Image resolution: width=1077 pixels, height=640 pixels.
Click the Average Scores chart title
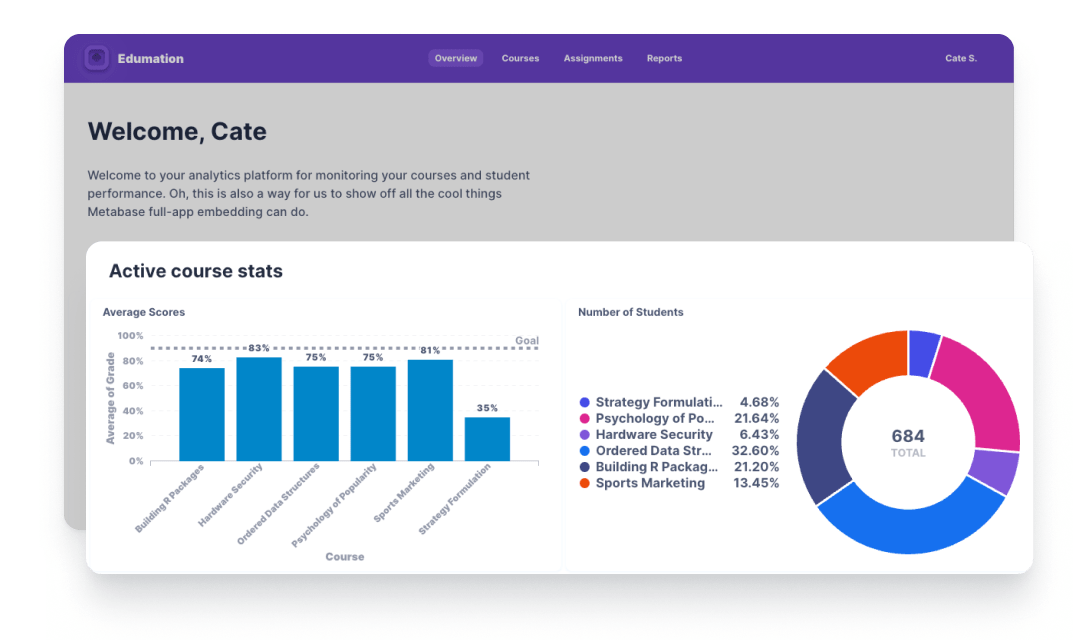point(144,312)
